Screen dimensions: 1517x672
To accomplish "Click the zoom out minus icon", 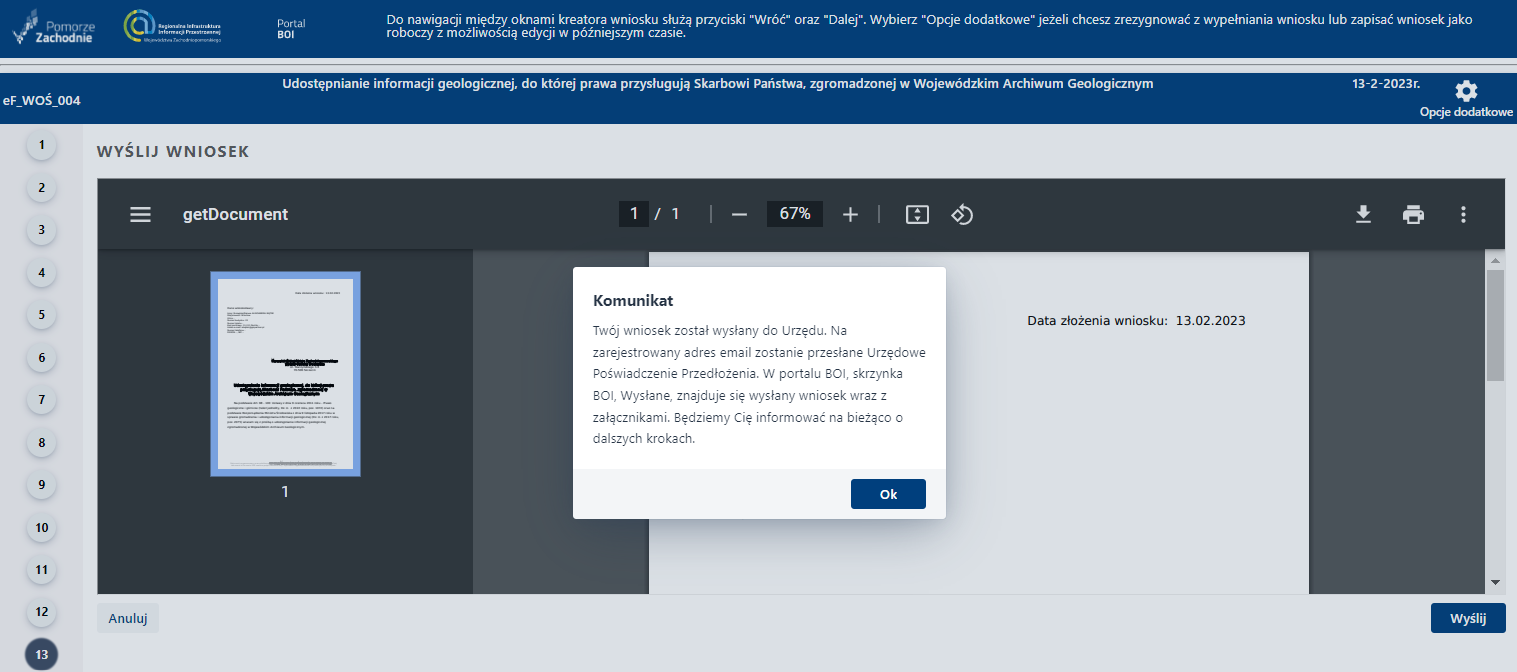I will (x=739, y=214).
